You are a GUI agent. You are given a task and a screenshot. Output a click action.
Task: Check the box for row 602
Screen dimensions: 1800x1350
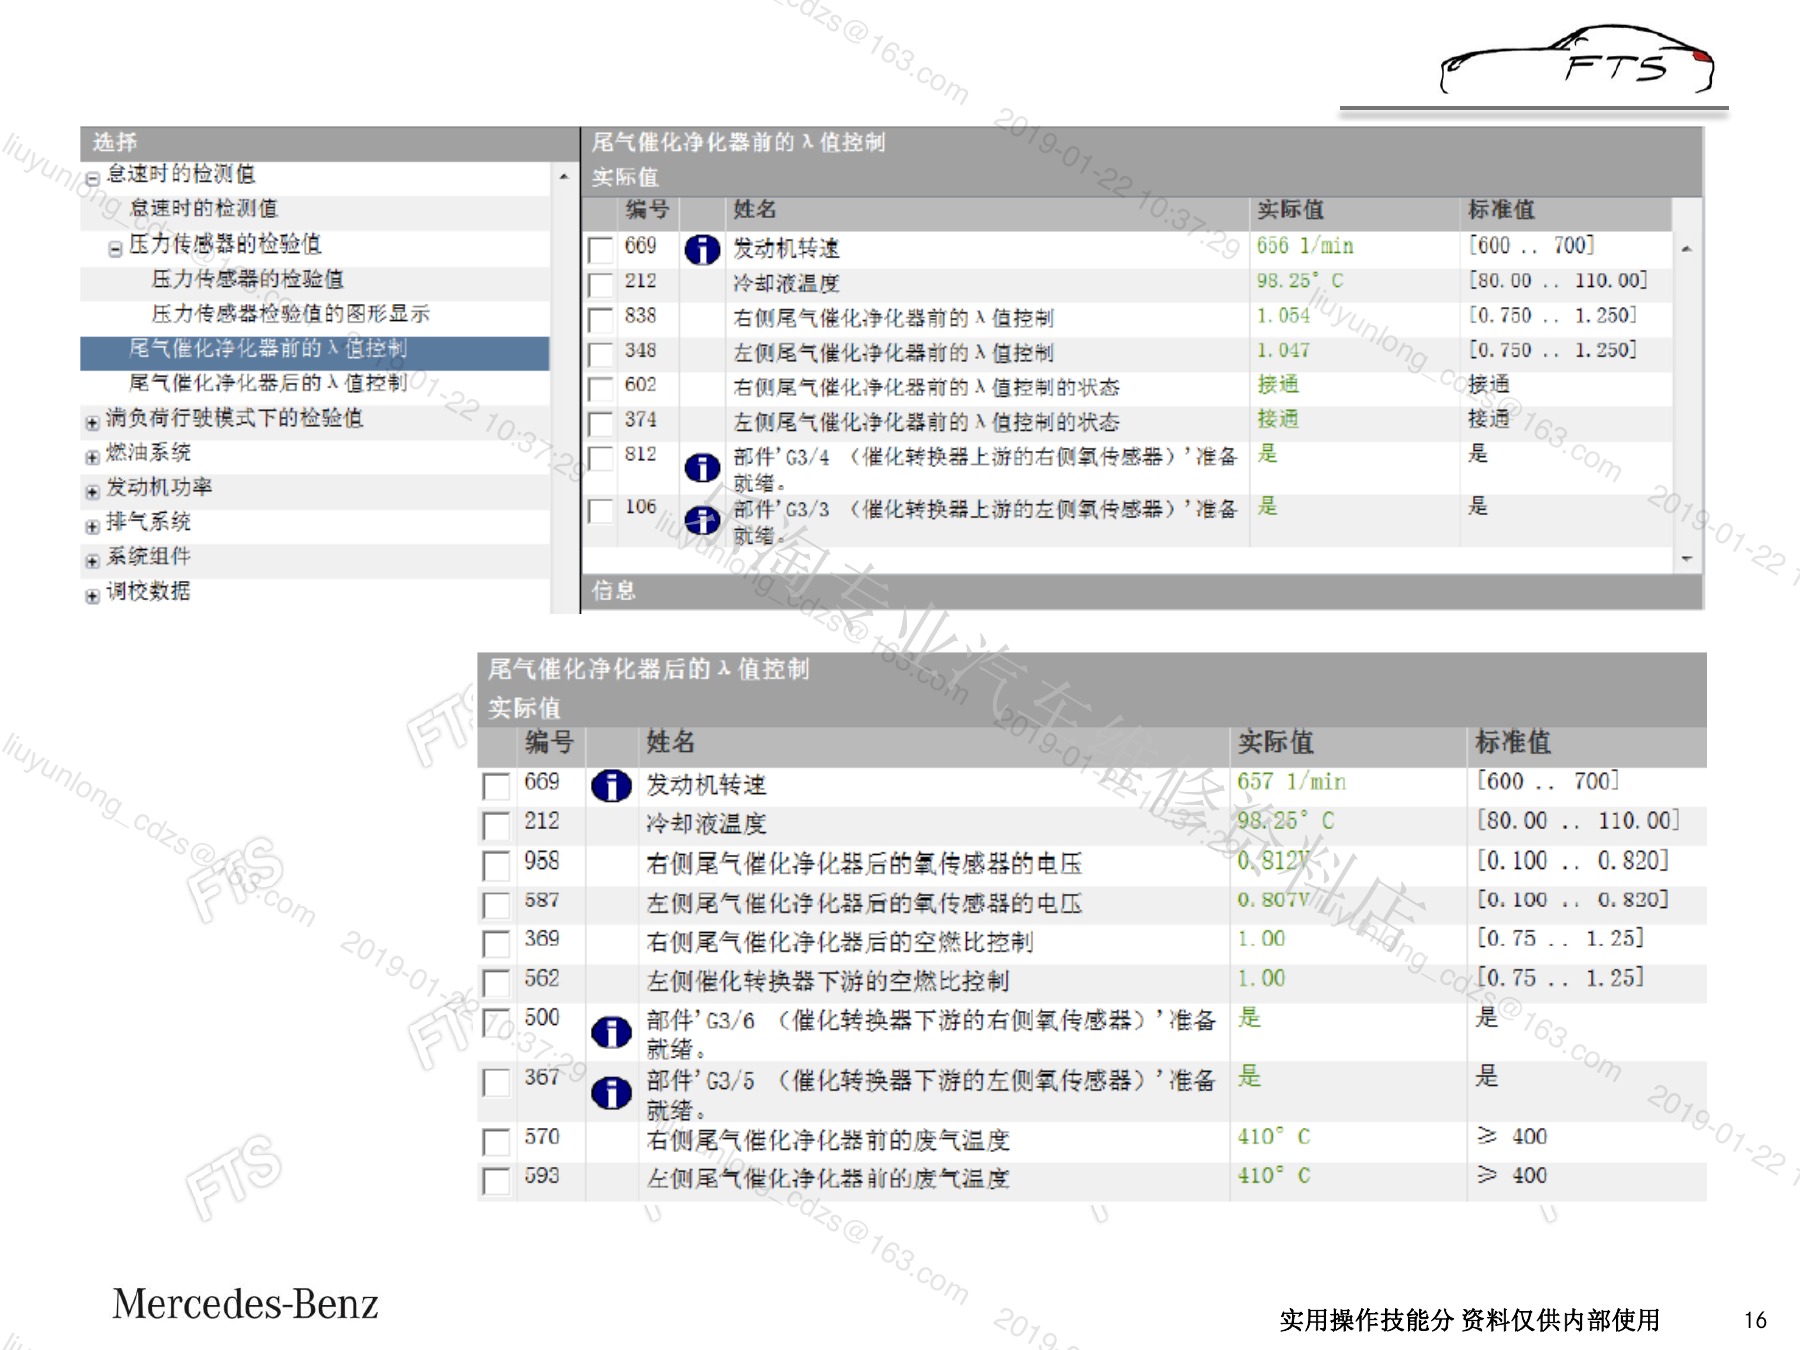(601, 389)
